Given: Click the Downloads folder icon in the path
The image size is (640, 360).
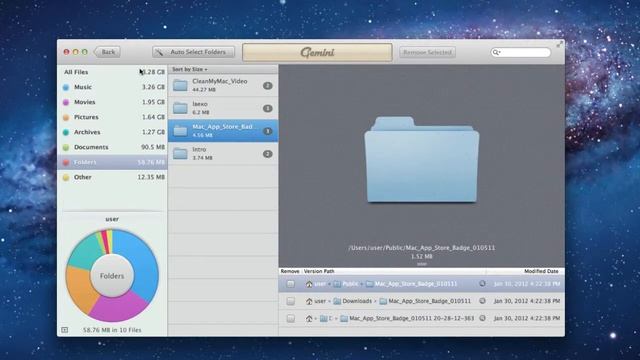Looking at the screenshot, I should 337,301.
